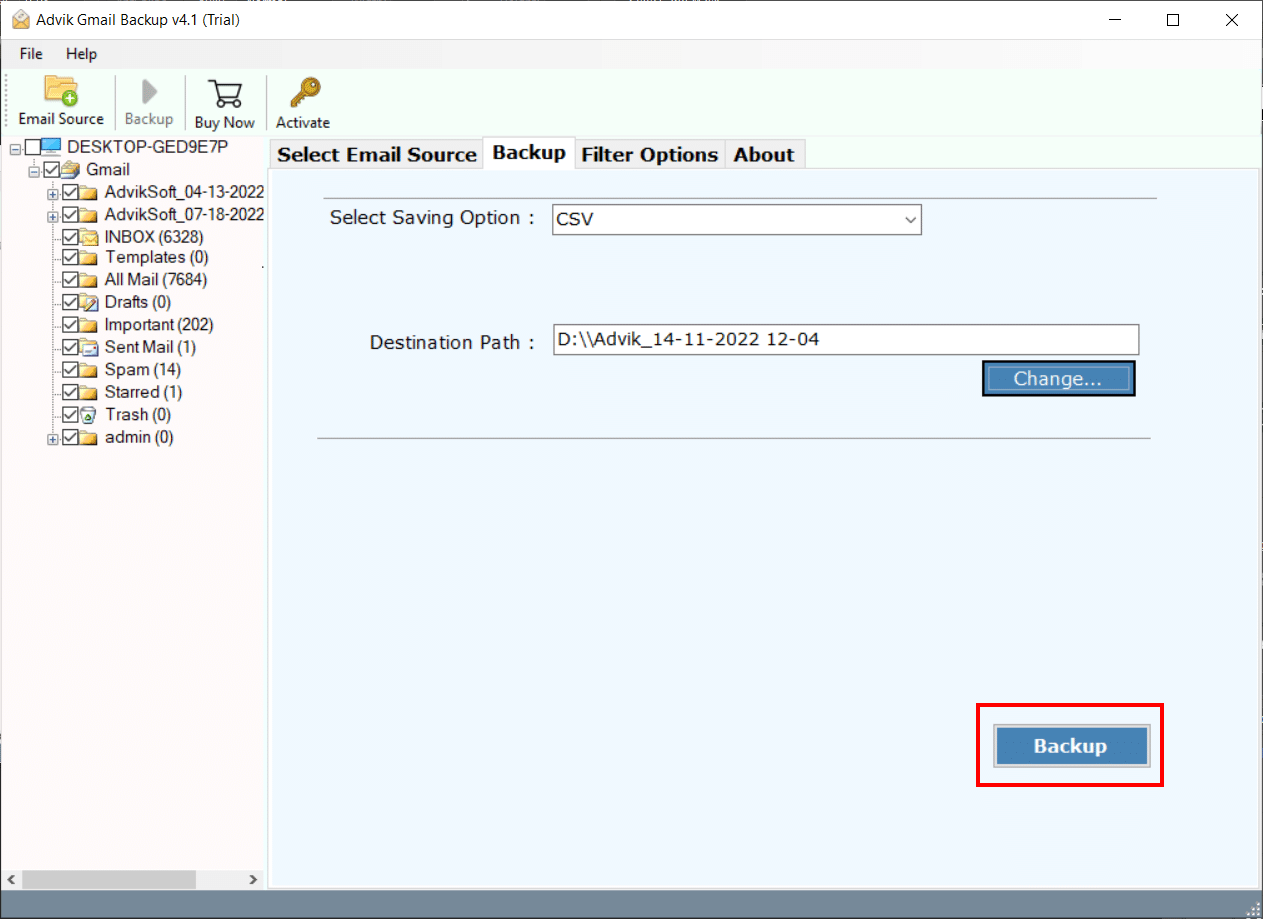Viewport: 1263px width, 919px height.
Task: Select the Sent Mail (1) folder label
Action: tap(150, 347)
